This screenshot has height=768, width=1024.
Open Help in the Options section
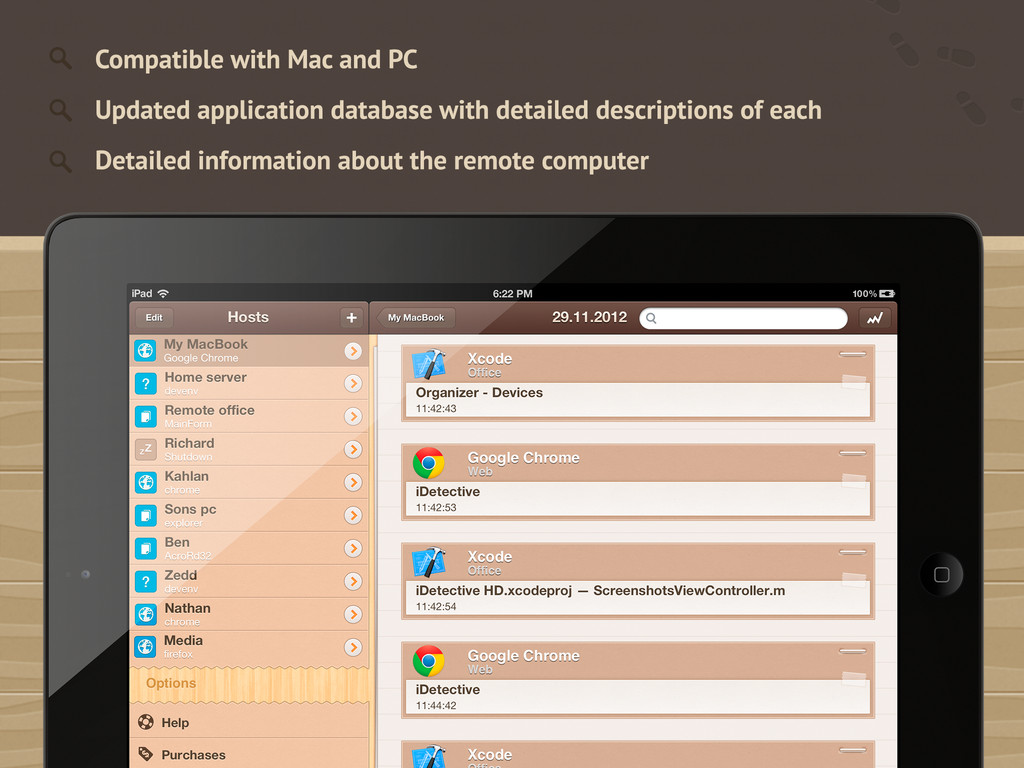pyautogui.click(x=249, y=722)
